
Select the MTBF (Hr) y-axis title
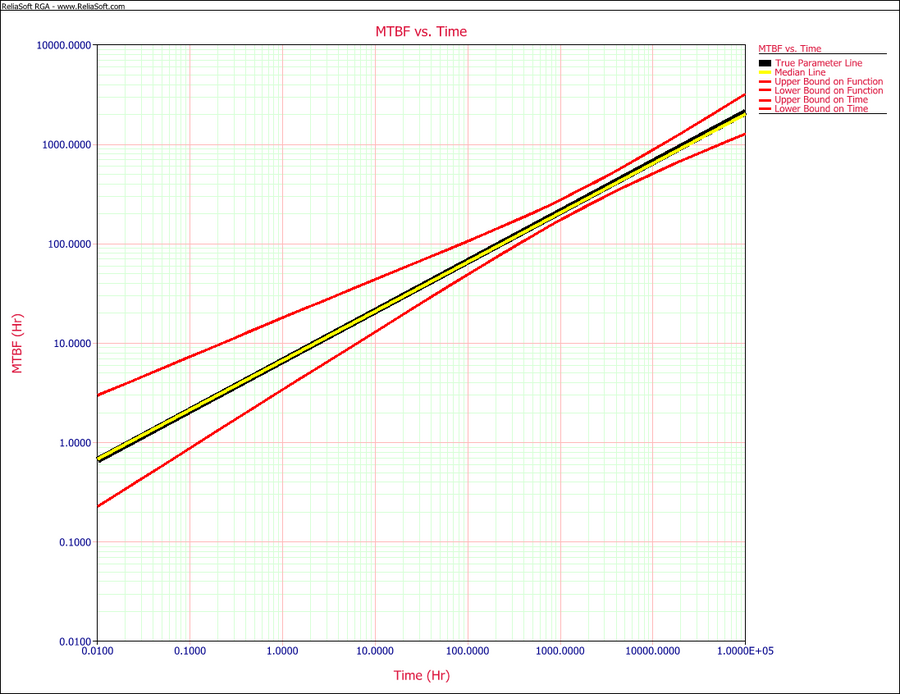(x=16, y=343)
